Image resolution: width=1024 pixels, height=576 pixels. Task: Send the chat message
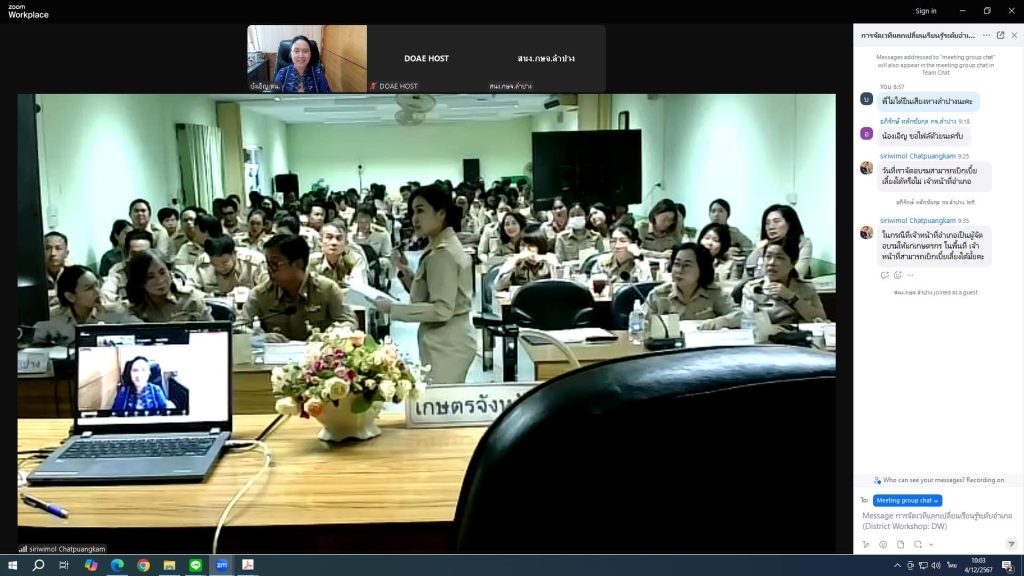[1011, 544]
